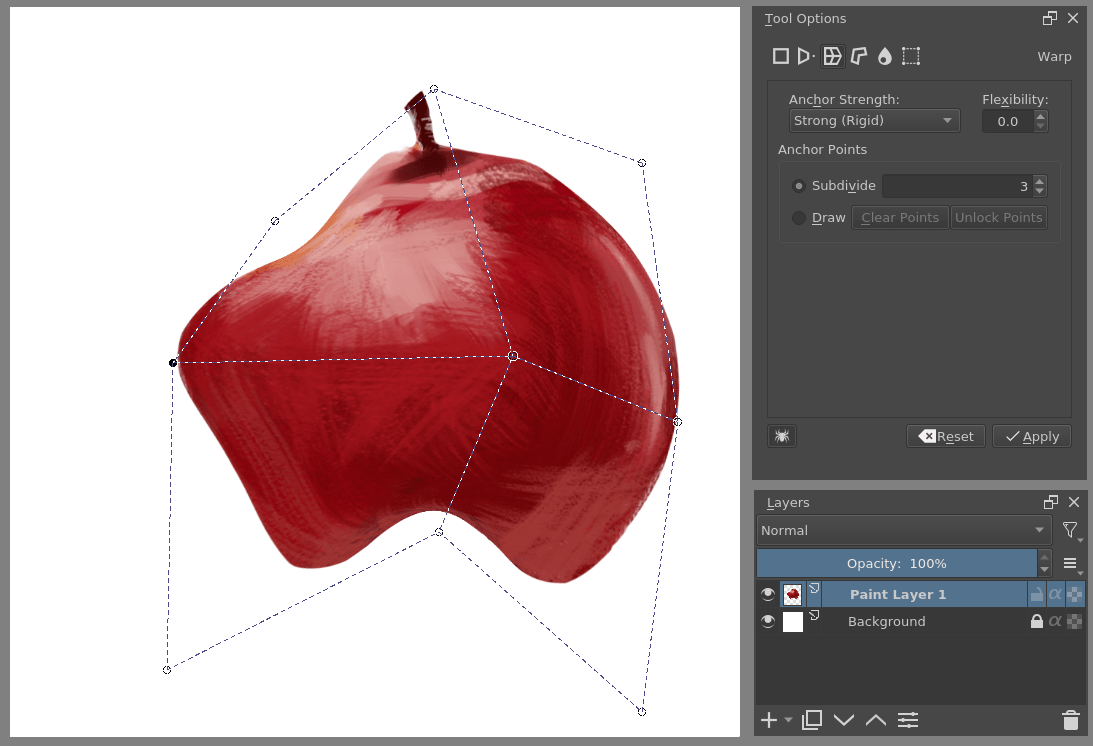Delete the selected layer with the trash icon
Image resolution: width=1093 pixels, height=746 pixels.
(1070, 720)
